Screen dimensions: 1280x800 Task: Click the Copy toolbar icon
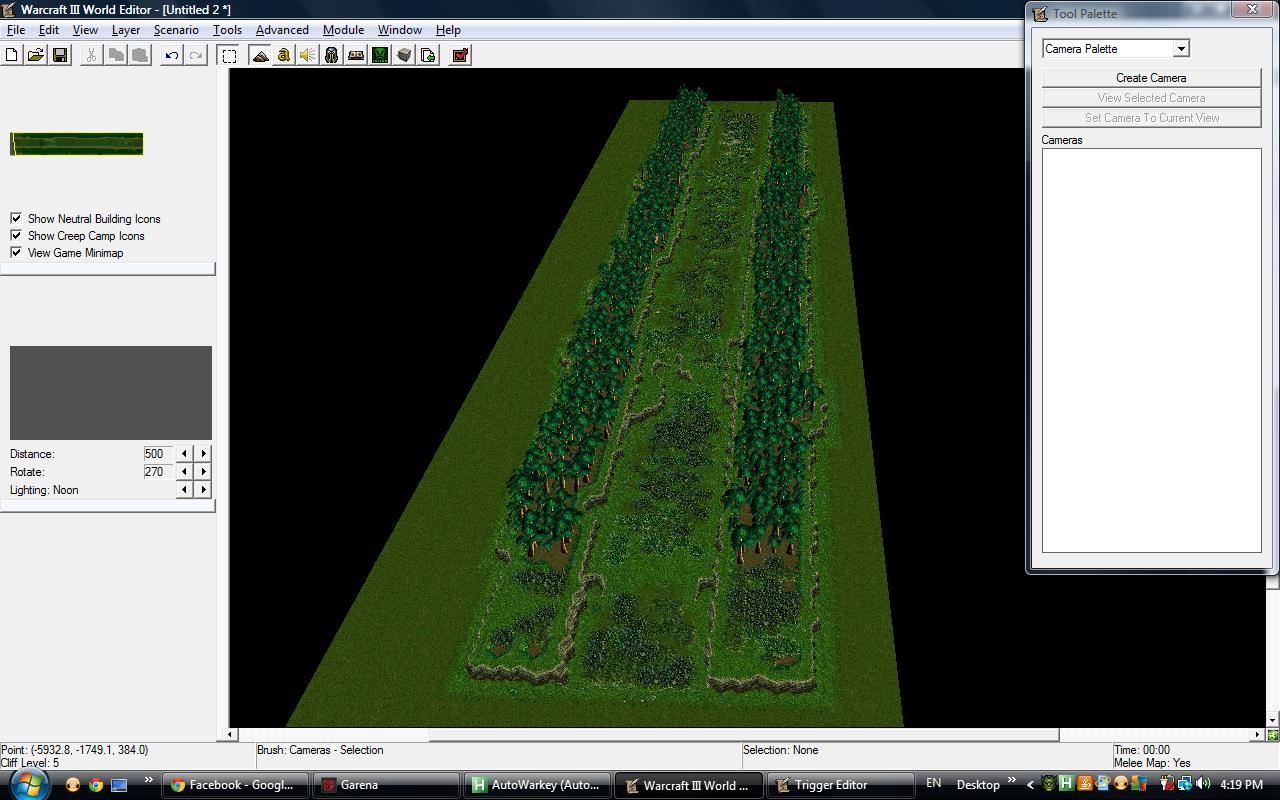click(116, 55)
